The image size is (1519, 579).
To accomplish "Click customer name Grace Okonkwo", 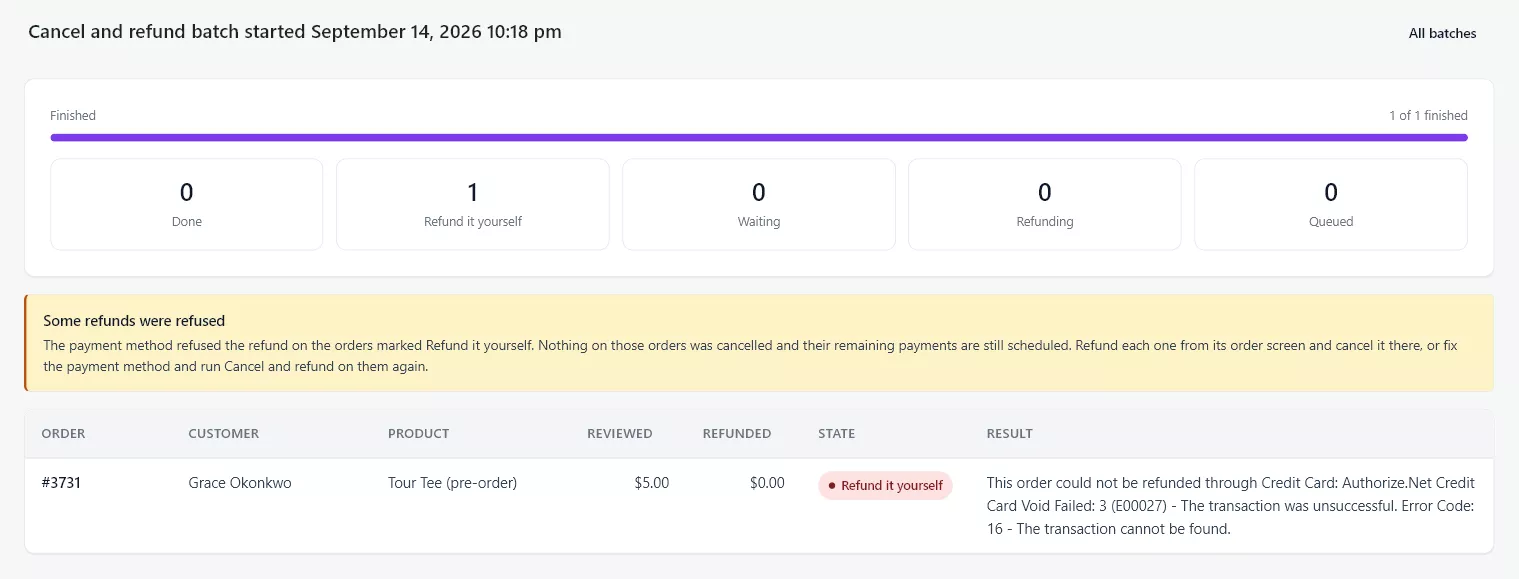I will click(240, 482).
